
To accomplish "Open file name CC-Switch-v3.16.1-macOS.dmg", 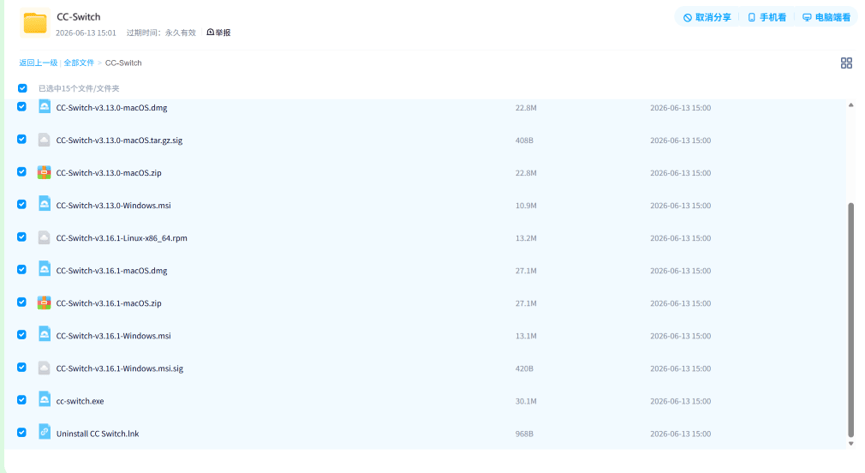I will pyautogui.click(x=111, y=270).
